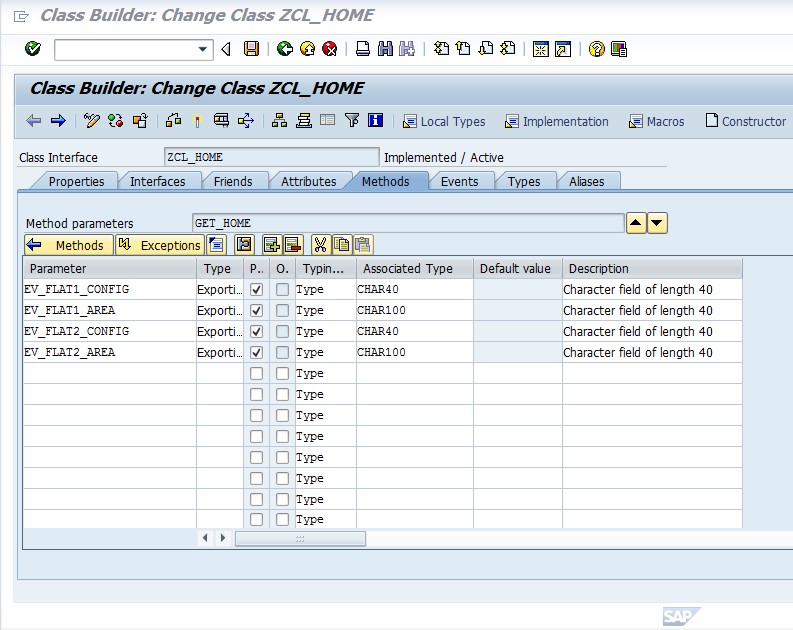Toggle Pass by Value for EV_FLAT2_AREA
The height and width of the screenshot is (630, 793).
pos(256,352)
